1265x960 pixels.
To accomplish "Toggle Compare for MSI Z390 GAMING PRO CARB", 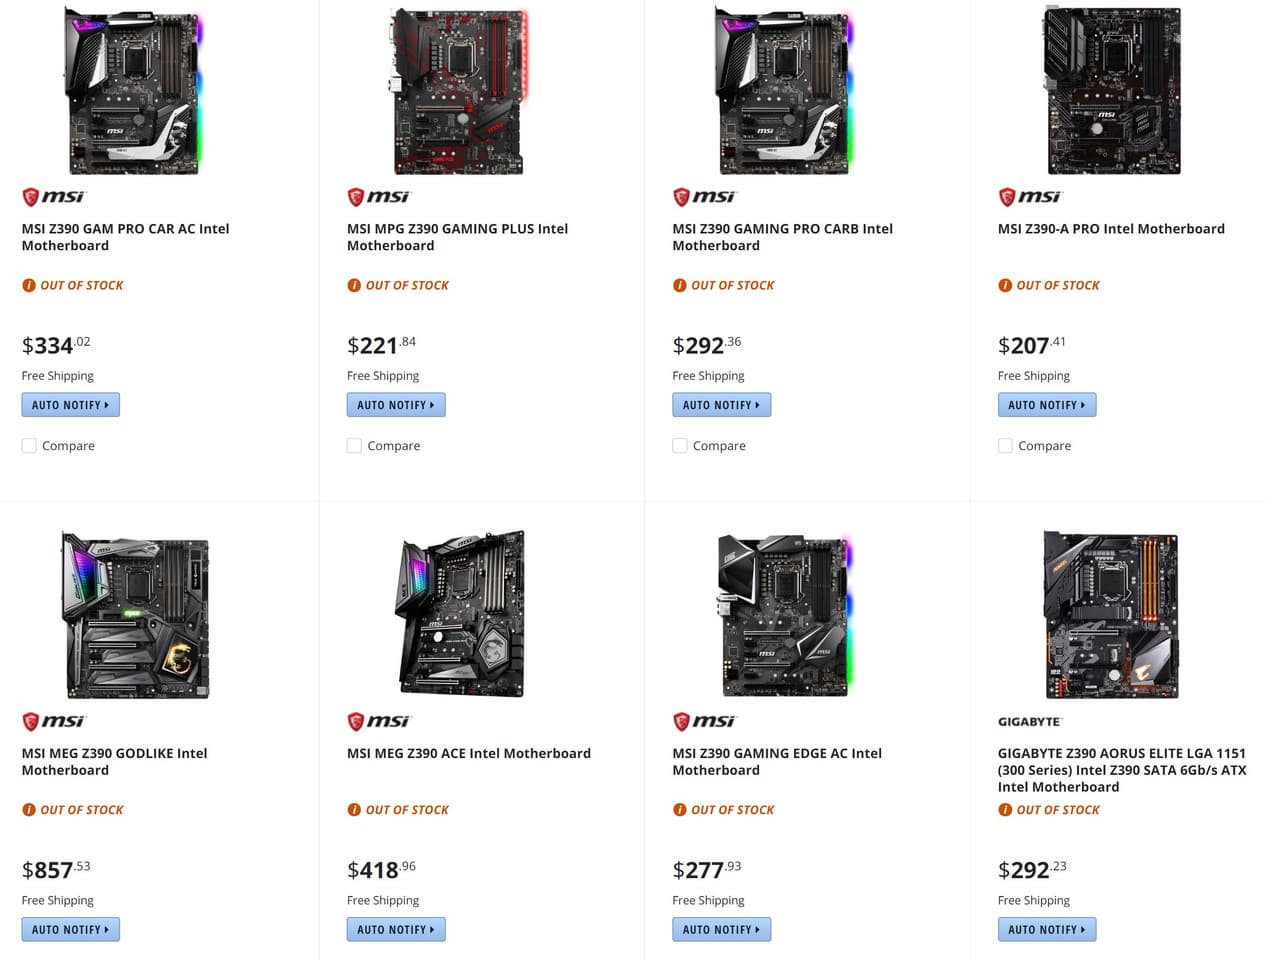I will 680,446.
